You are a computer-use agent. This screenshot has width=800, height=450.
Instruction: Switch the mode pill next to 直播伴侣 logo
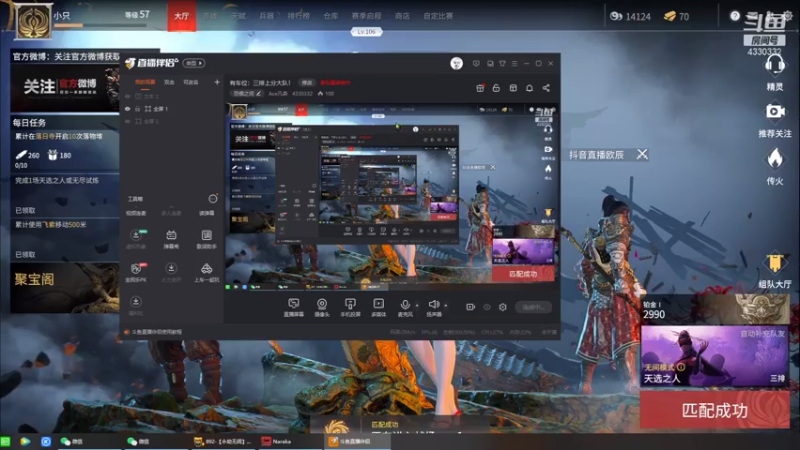click(x=194, y=63)
